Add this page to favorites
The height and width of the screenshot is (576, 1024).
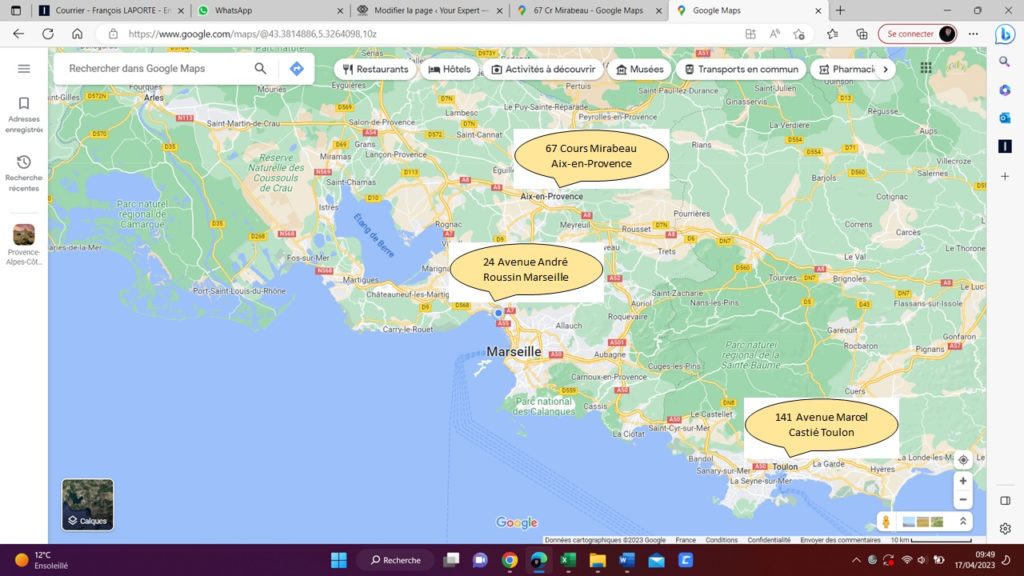[799, 34]
